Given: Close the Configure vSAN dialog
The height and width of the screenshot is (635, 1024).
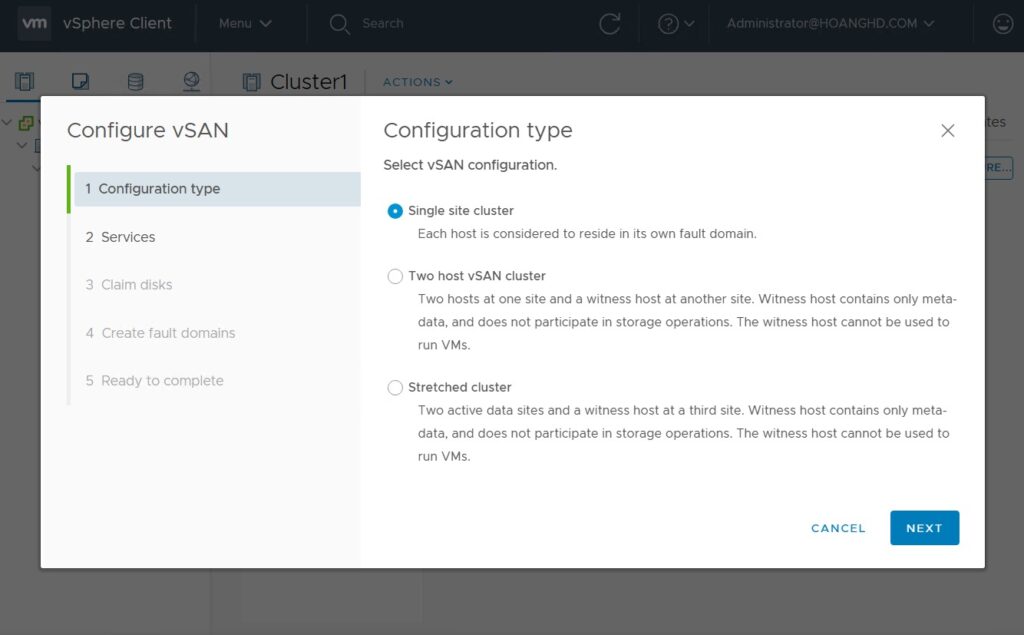Looking at the screenshot, I should point(948,131).
